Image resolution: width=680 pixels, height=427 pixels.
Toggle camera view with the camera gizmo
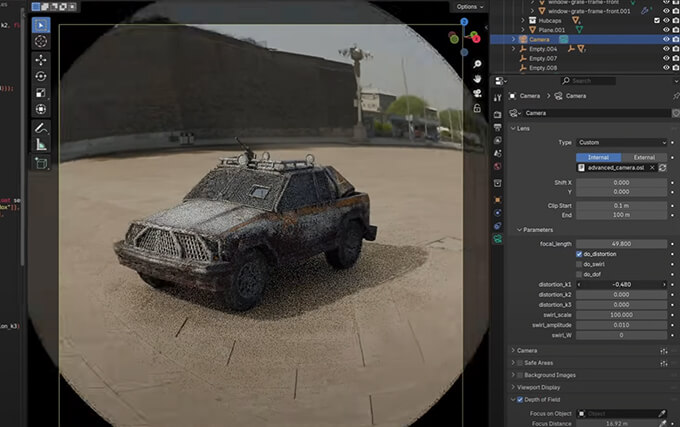(477, 93)
